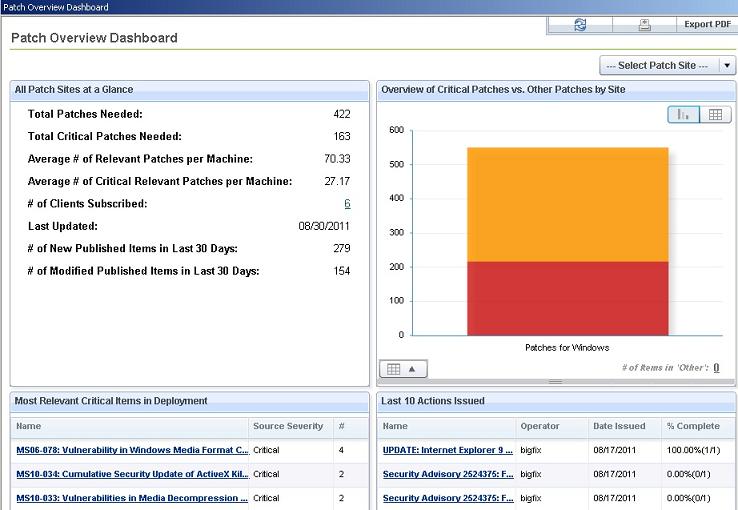Click the items in 'Other' count link
Viewport: 738px width, 510px height.
click(x=716, y=368)
